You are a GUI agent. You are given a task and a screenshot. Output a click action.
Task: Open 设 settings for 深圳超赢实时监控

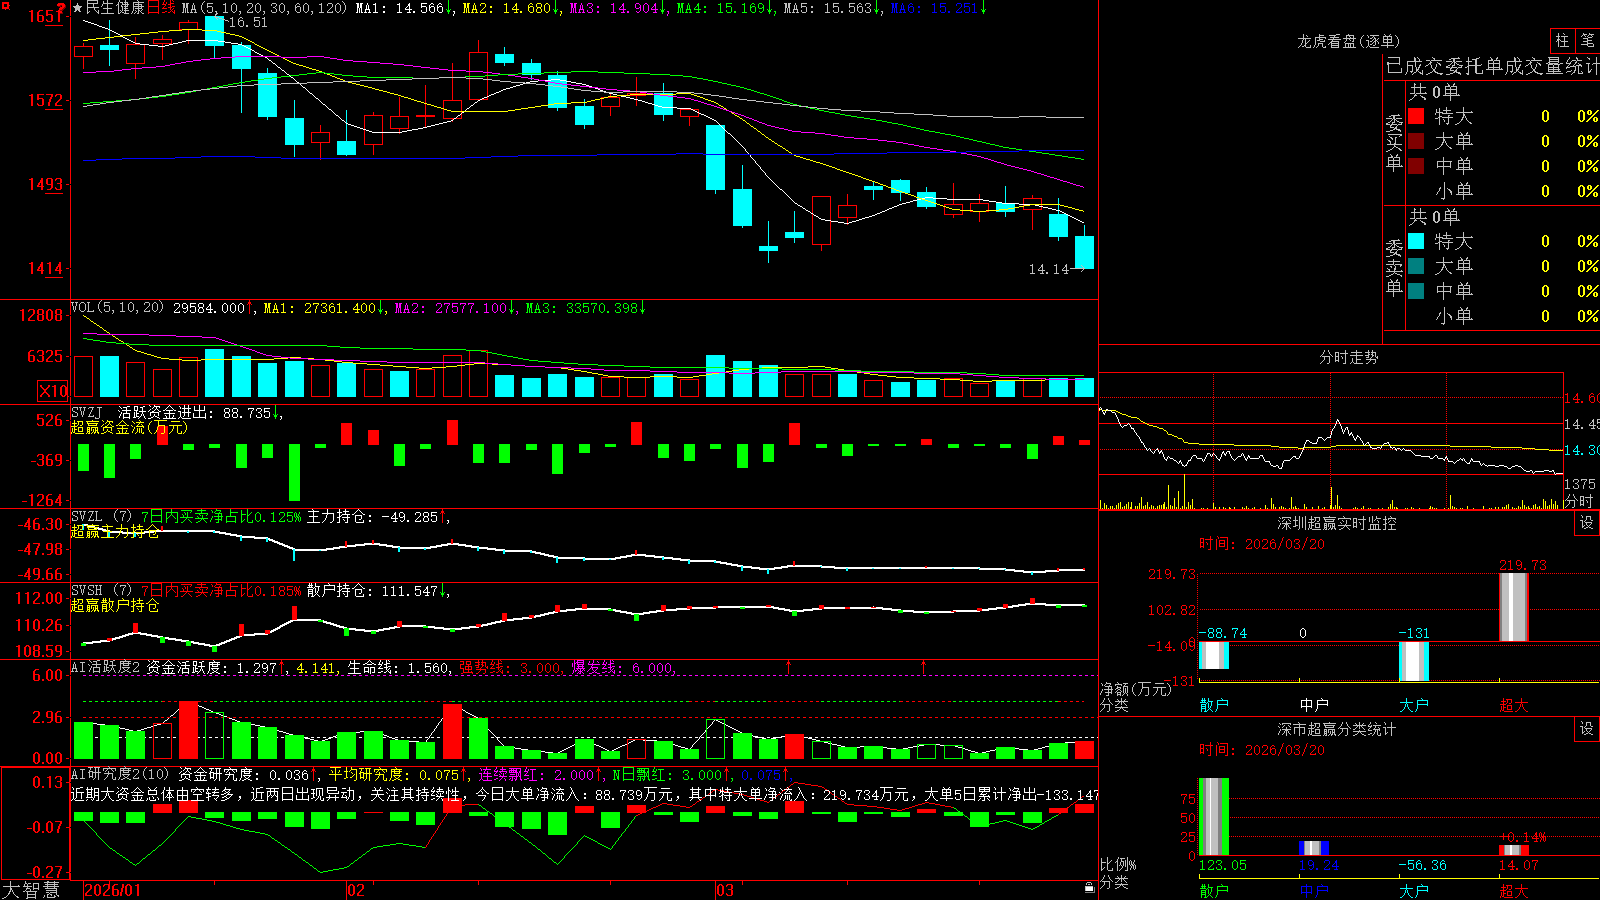coord(1587,523)
